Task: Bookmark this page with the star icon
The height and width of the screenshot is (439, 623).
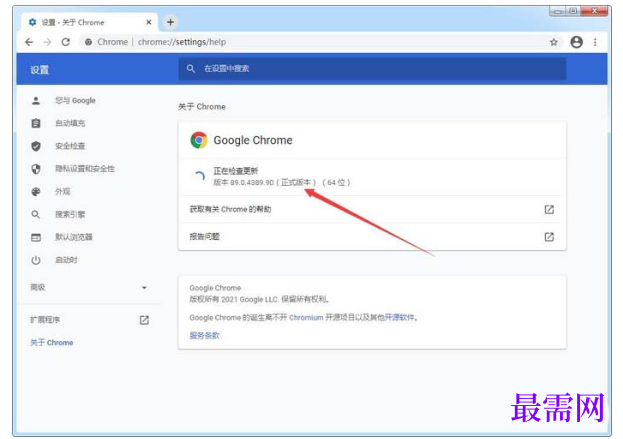Action: click(553, 42)
